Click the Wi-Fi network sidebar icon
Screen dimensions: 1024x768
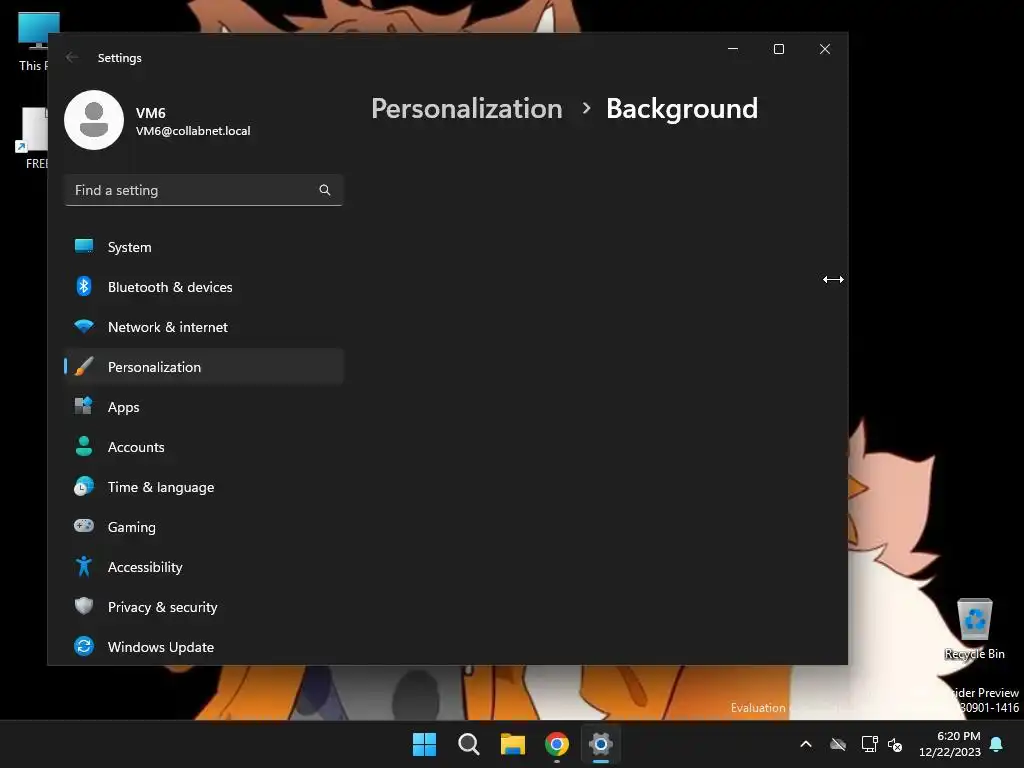point(84,326)
